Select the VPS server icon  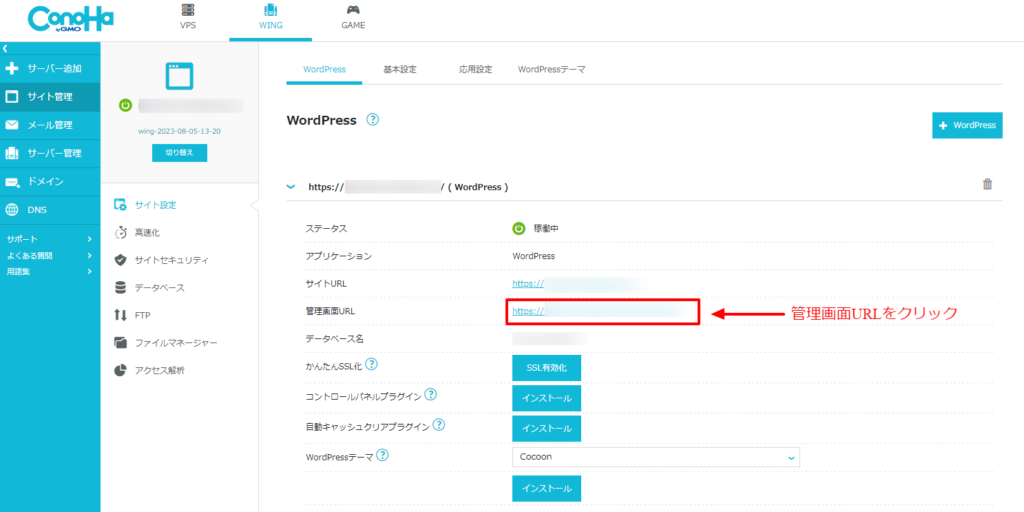(188, 10)
